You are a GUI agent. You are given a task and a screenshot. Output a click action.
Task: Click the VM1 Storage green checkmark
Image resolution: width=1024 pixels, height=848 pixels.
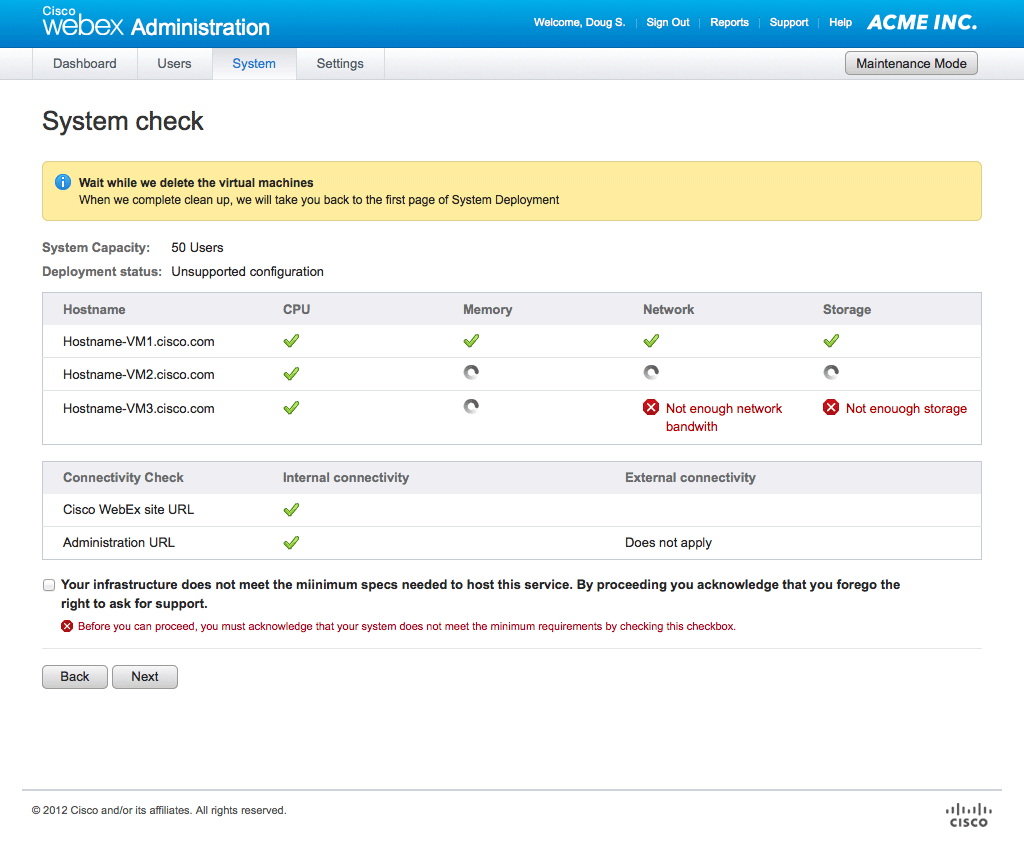[x=831, y=341]
